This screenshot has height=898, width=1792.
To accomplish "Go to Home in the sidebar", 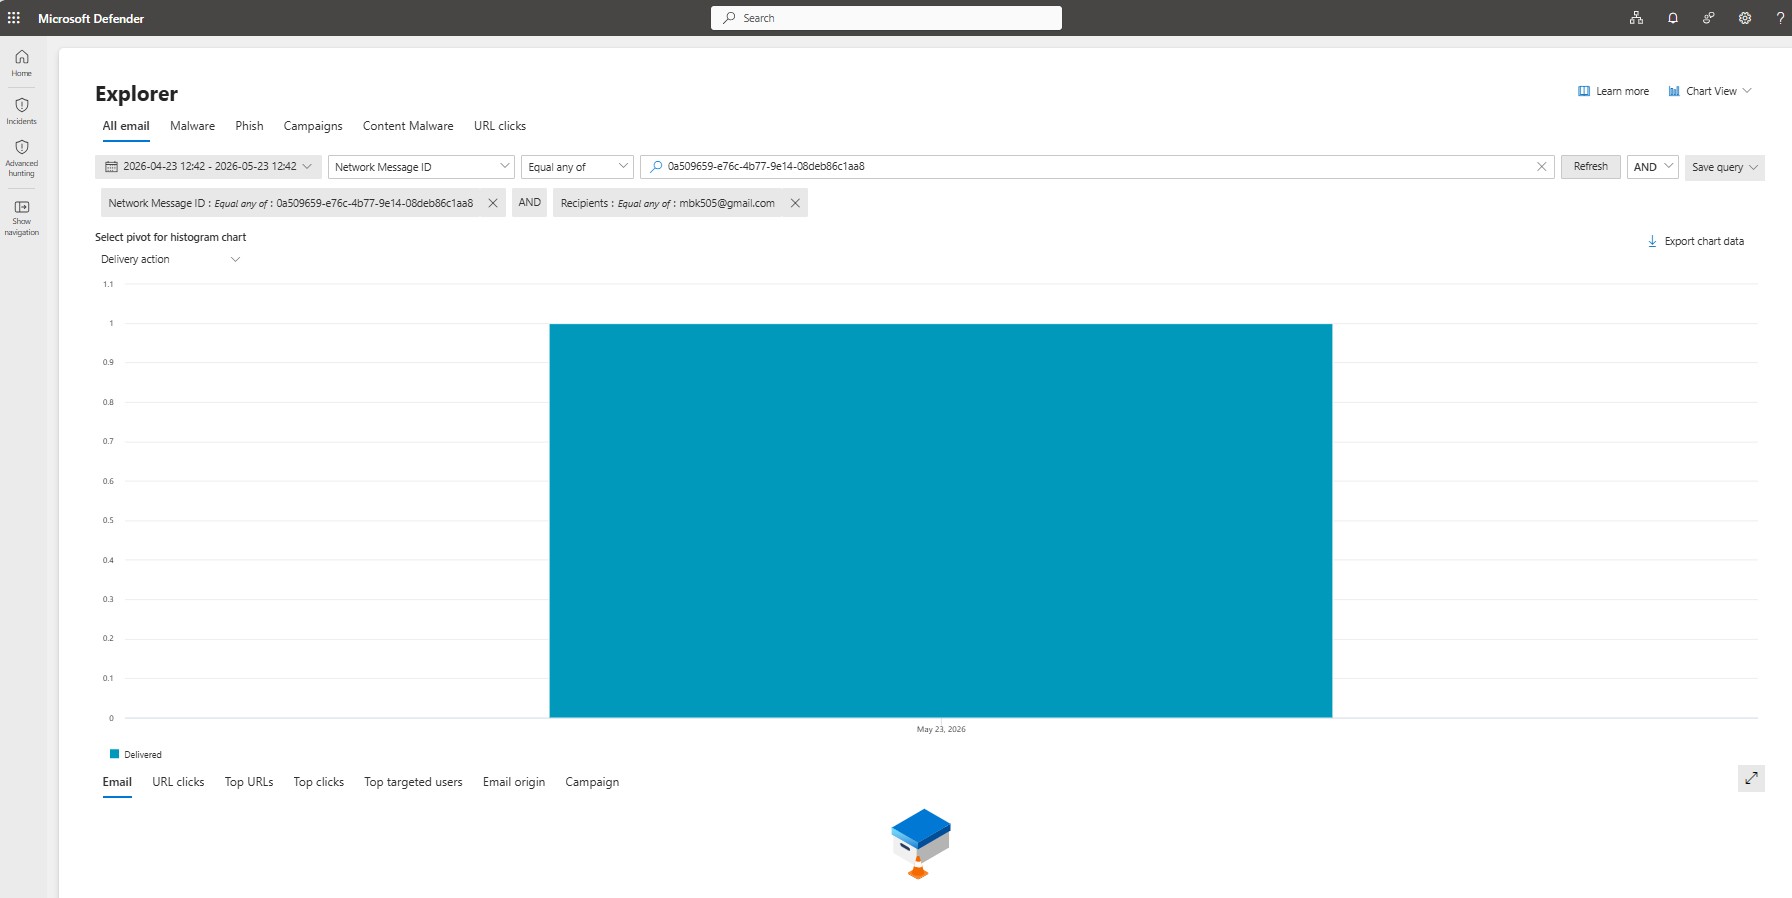I will (22, 63).
